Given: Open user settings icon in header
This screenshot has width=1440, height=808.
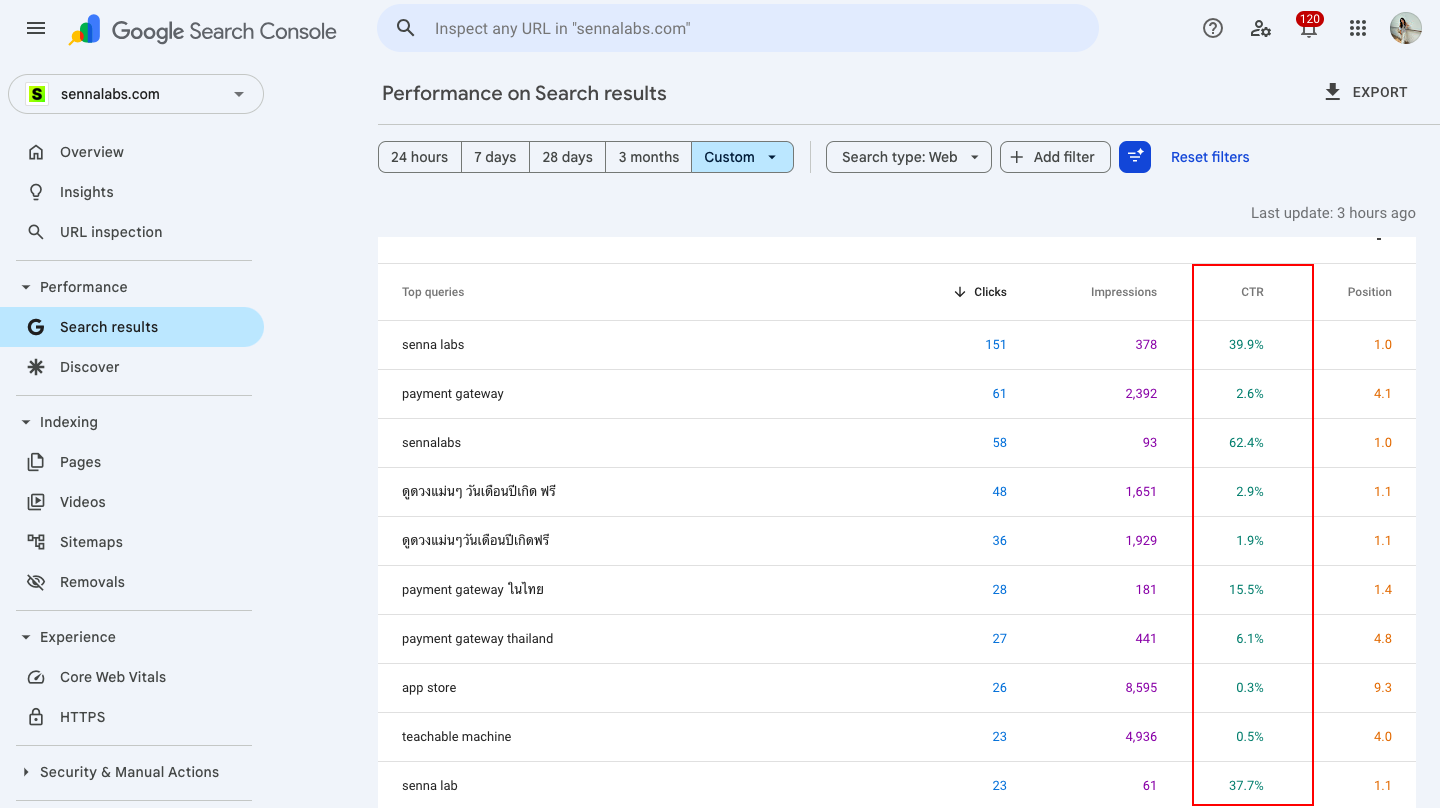Looking at the screenshot, I should tap(1261, 28).
